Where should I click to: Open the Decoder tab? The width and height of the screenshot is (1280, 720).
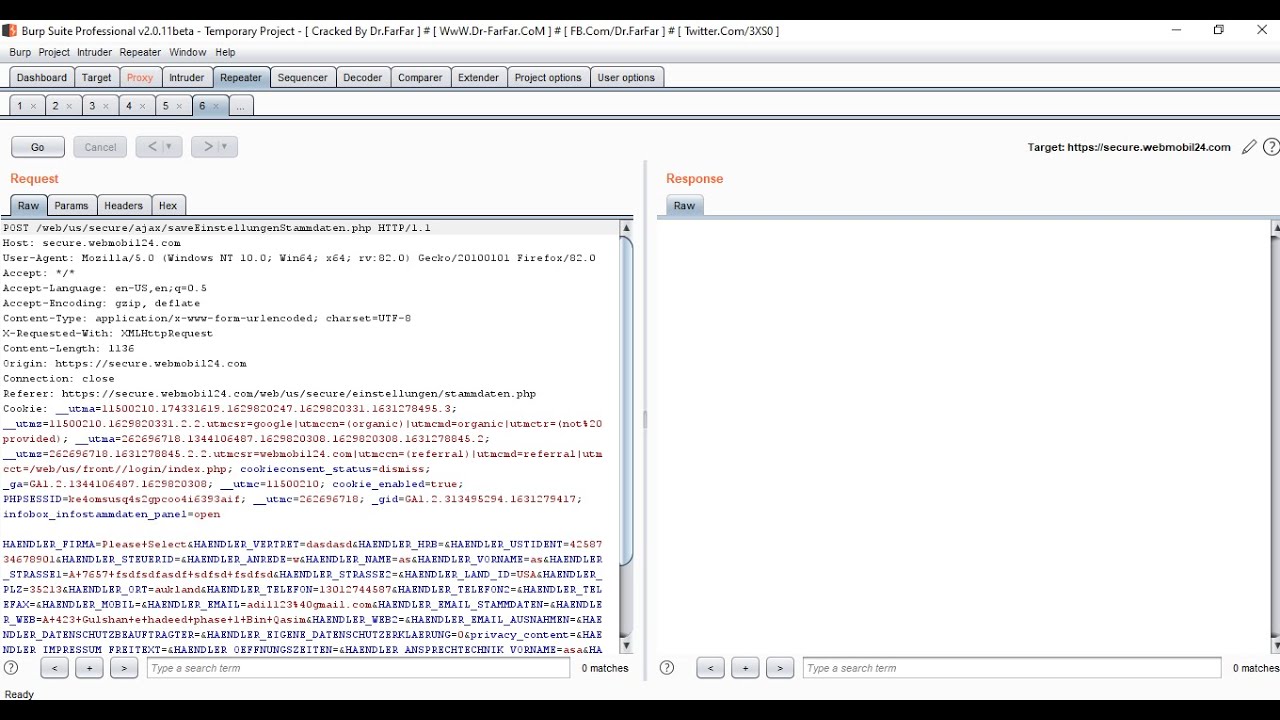click(x=362, y=78)
